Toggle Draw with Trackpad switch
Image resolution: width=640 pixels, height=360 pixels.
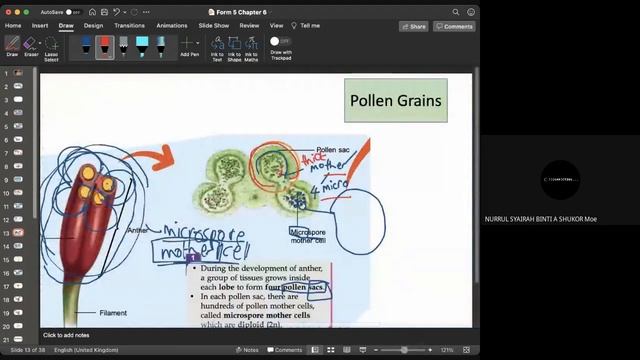tap(280, 41)
